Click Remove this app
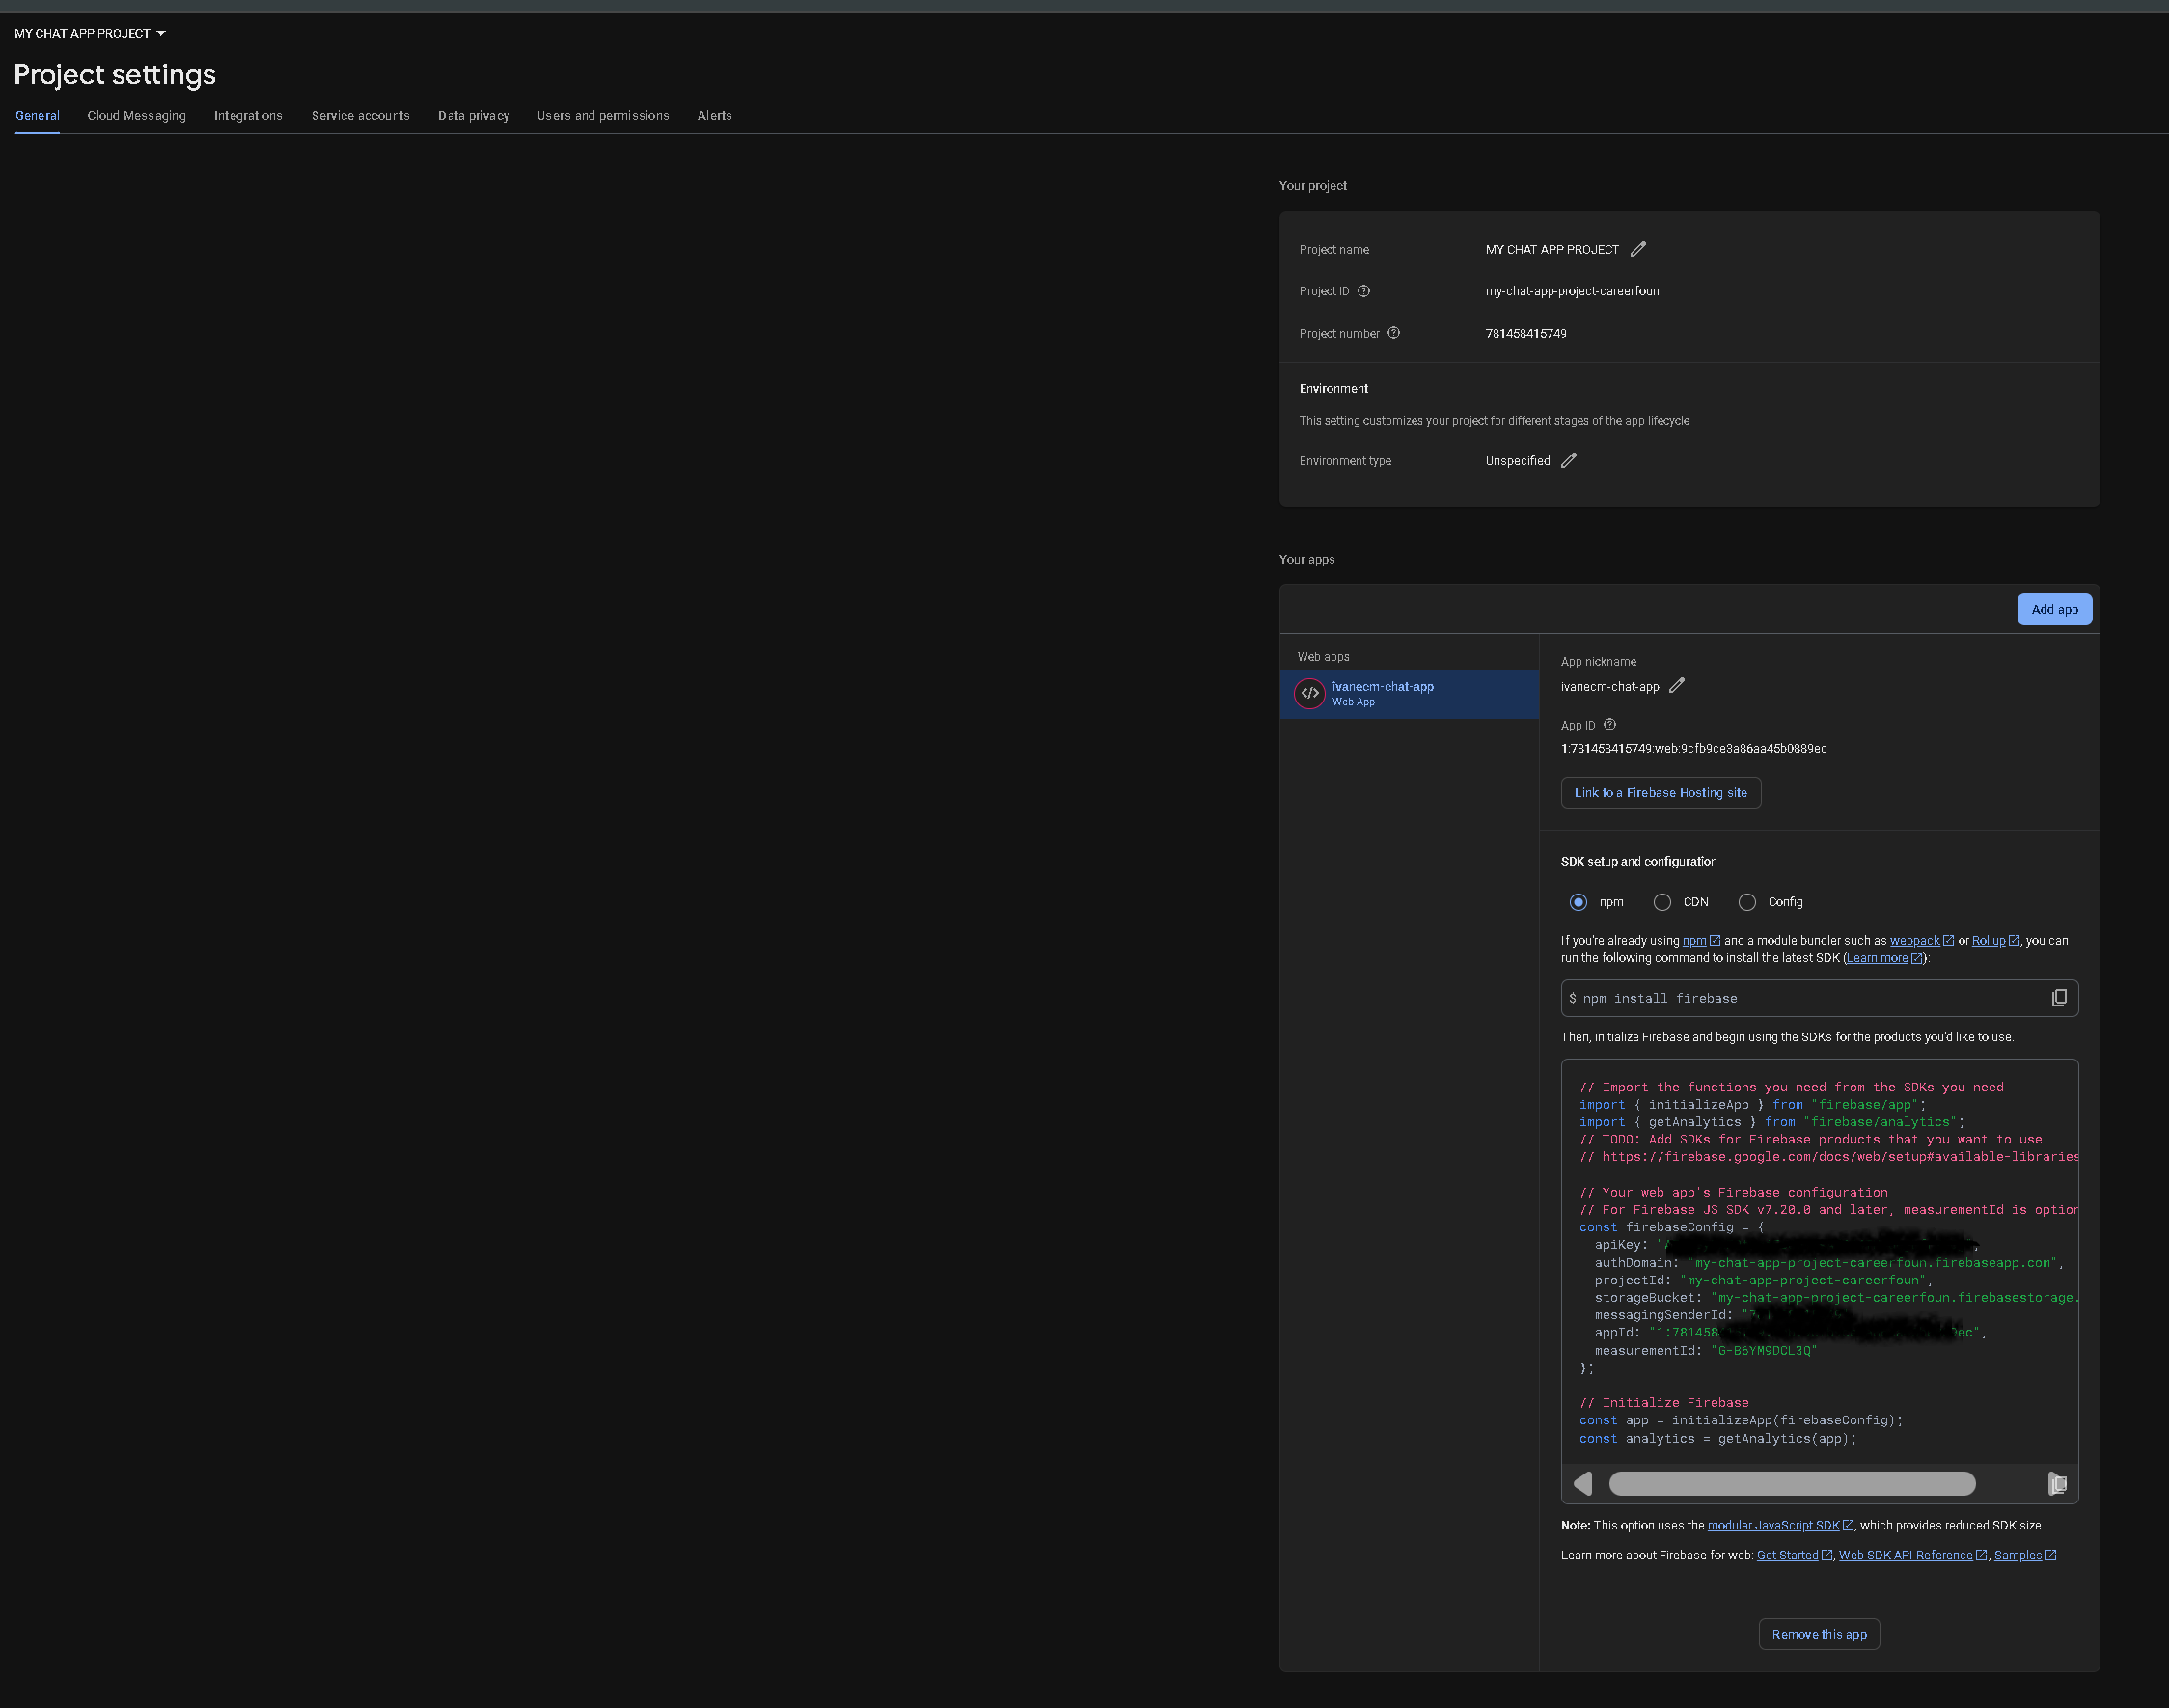 click(1818, 1633)
